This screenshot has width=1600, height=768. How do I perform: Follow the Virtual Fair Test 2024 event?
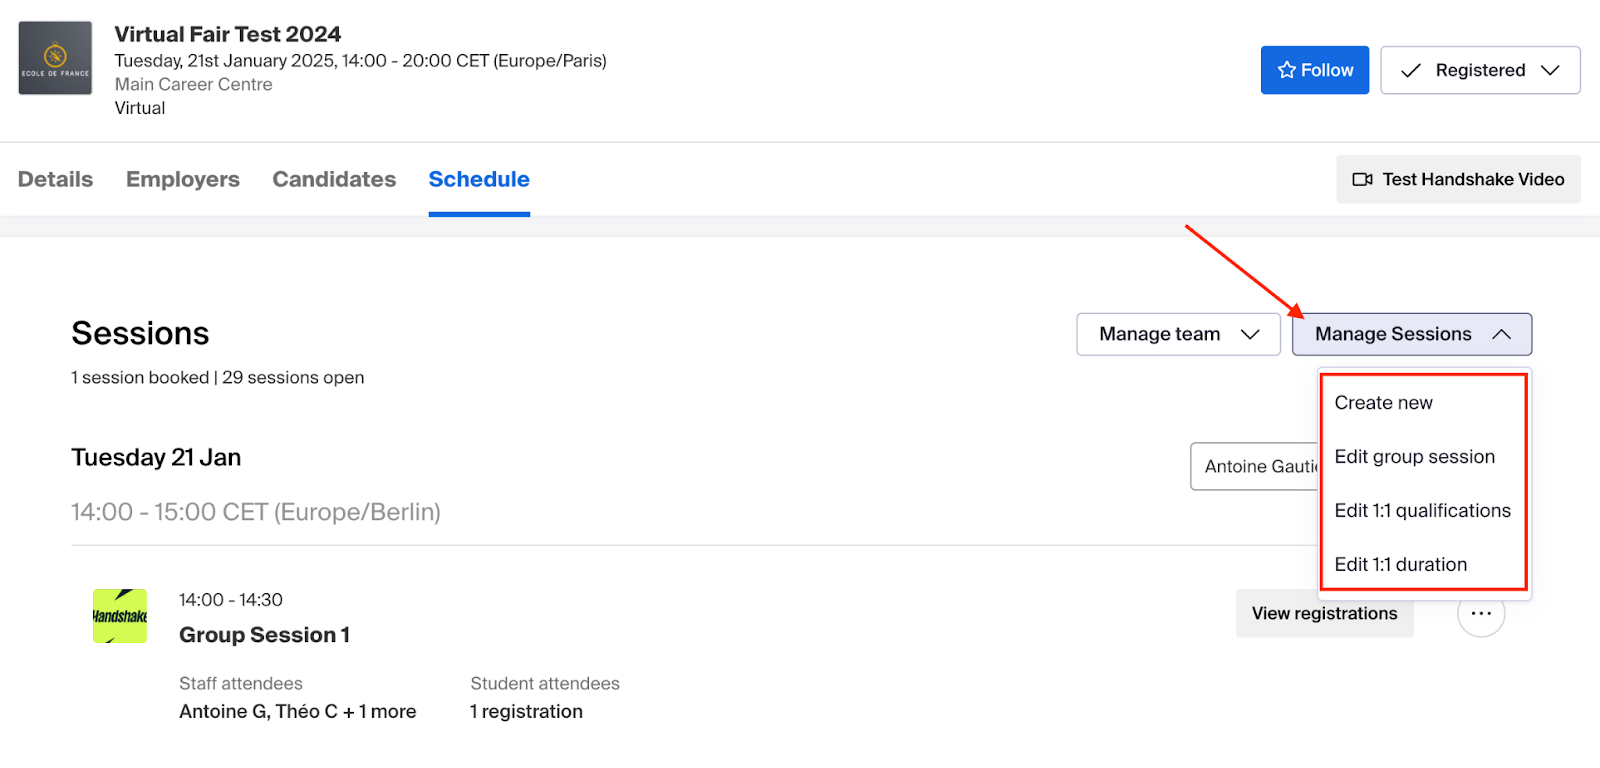point(1315,70)
